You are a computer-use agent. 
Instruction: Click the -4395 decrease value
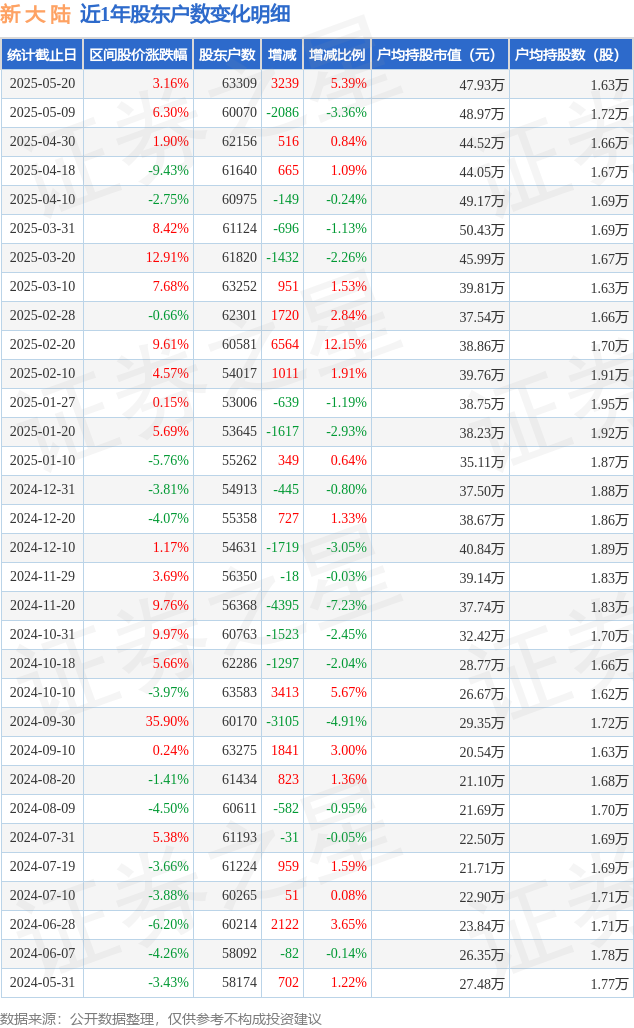click(x=283, y=605)
